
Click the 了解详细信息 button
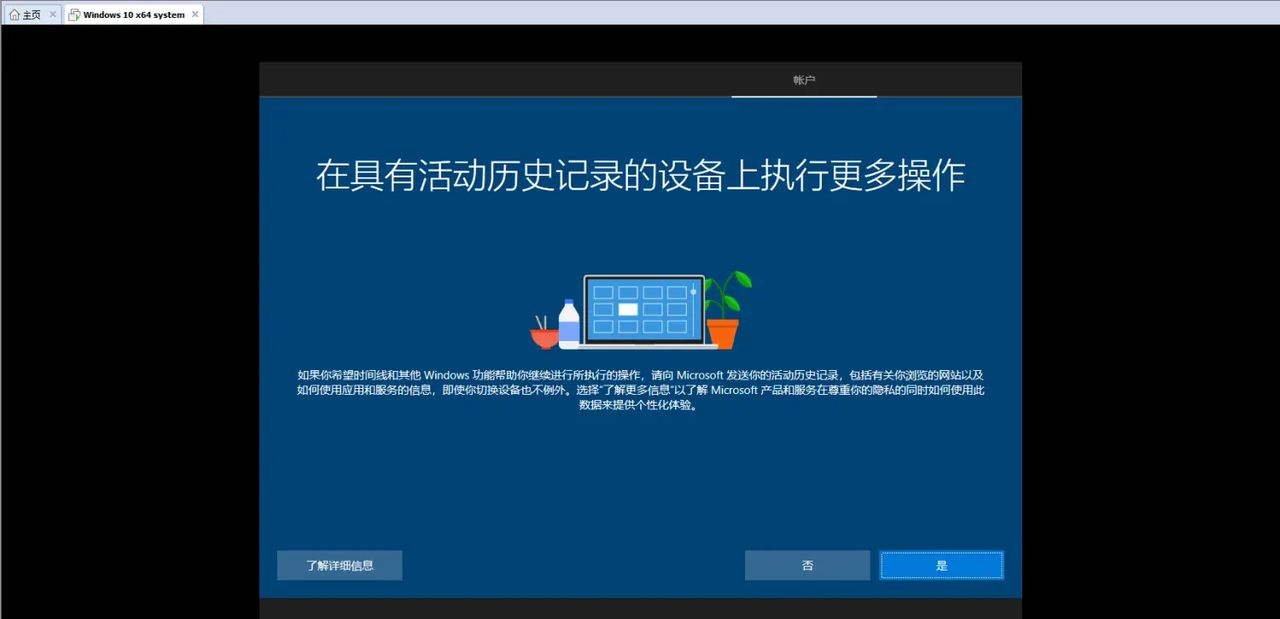[340, 565]
